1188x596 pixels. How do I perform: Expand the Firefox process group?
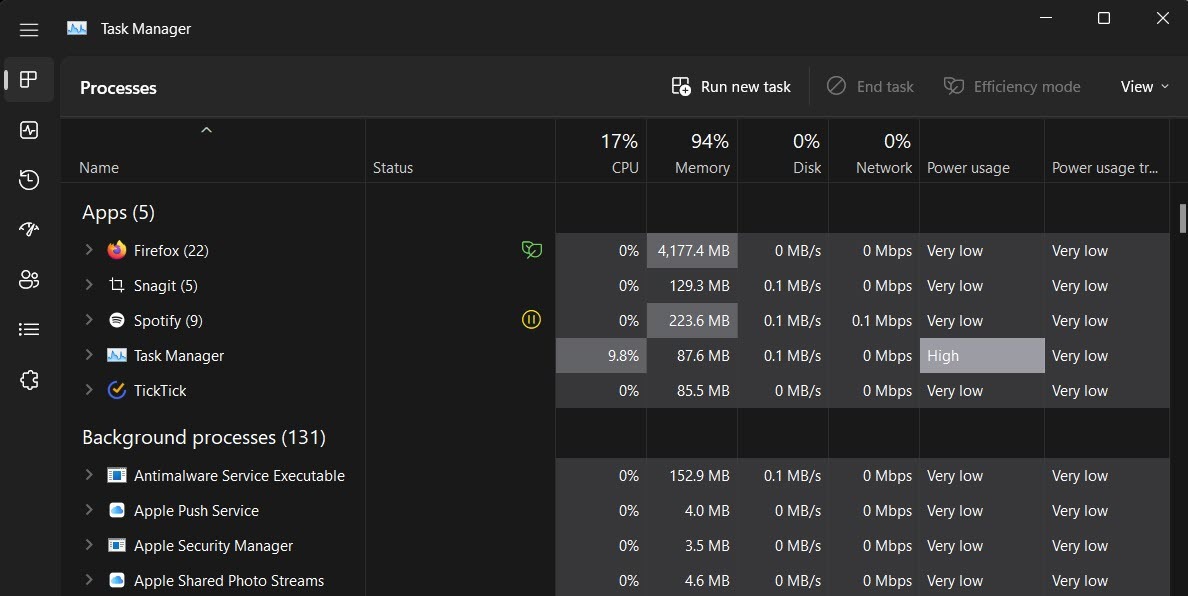pos(88,250)
